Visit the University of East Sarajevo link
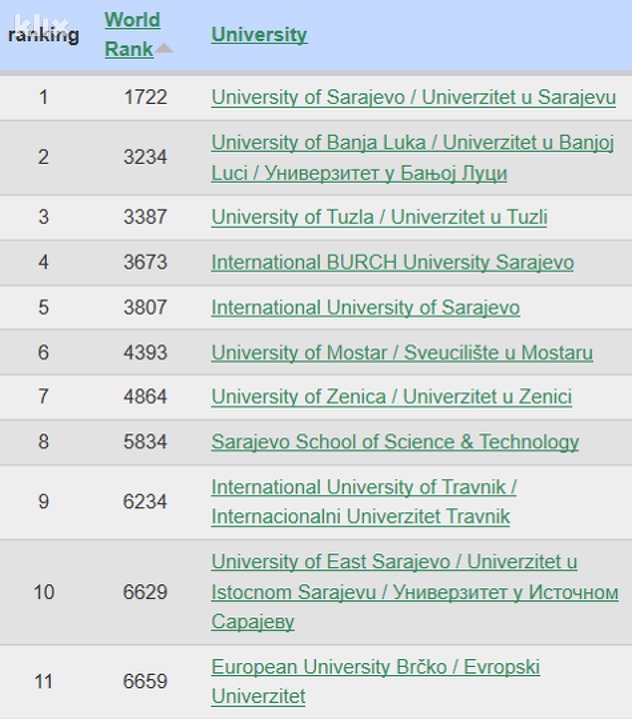Viewport: 632px width, 719px height. [x=414, y=592]
